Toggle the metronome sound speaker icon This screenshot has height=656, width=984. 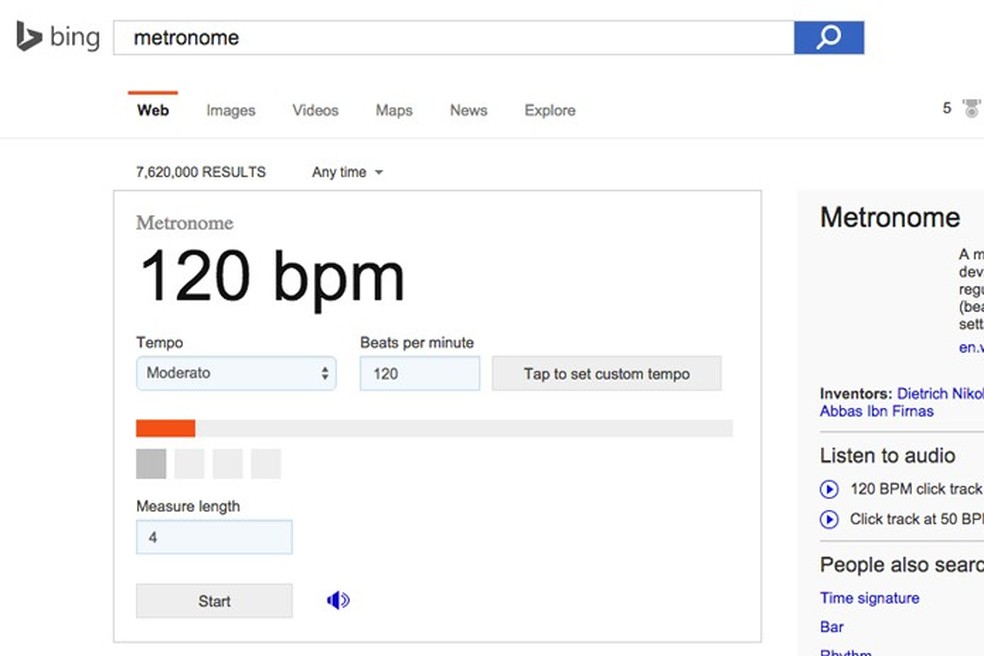338,601
